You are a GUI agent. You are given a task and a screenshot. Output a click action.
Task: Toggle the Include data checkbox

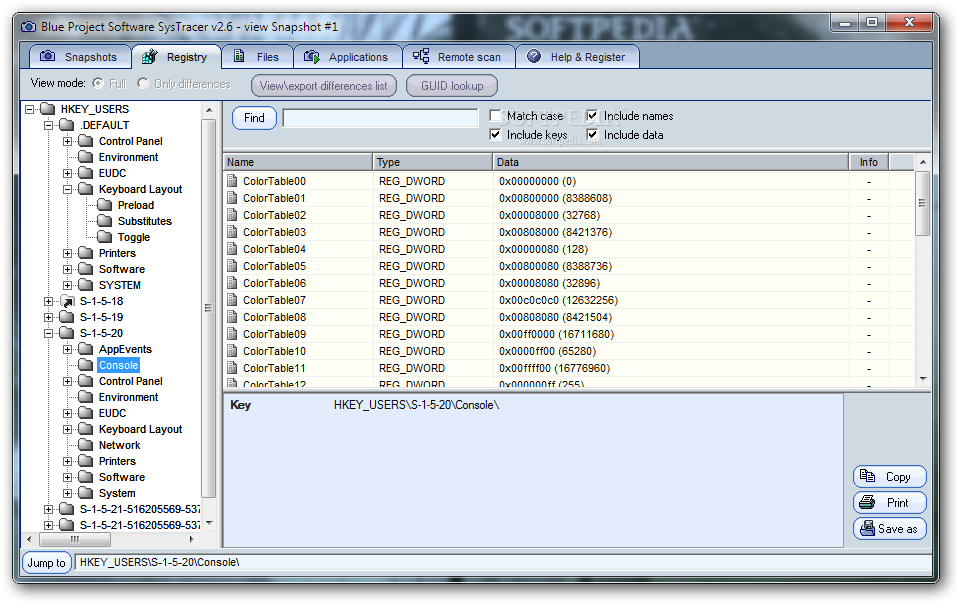(x=592, y=135)
